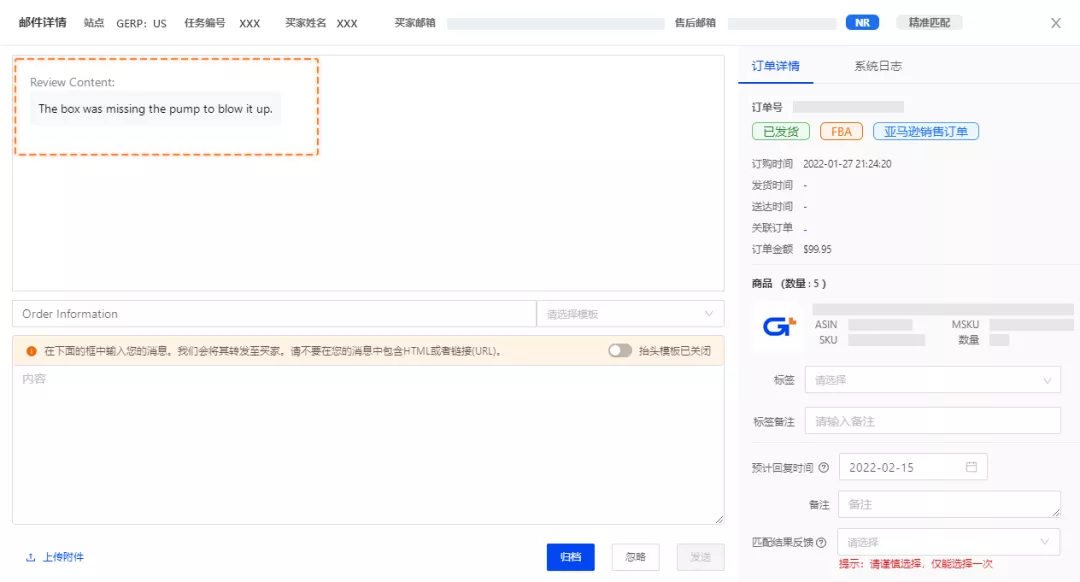The height and width of the screenshot is (582, 1080).
Task: Click the help icon beside 匹配结果反馈
Action: tap(822, 542)
